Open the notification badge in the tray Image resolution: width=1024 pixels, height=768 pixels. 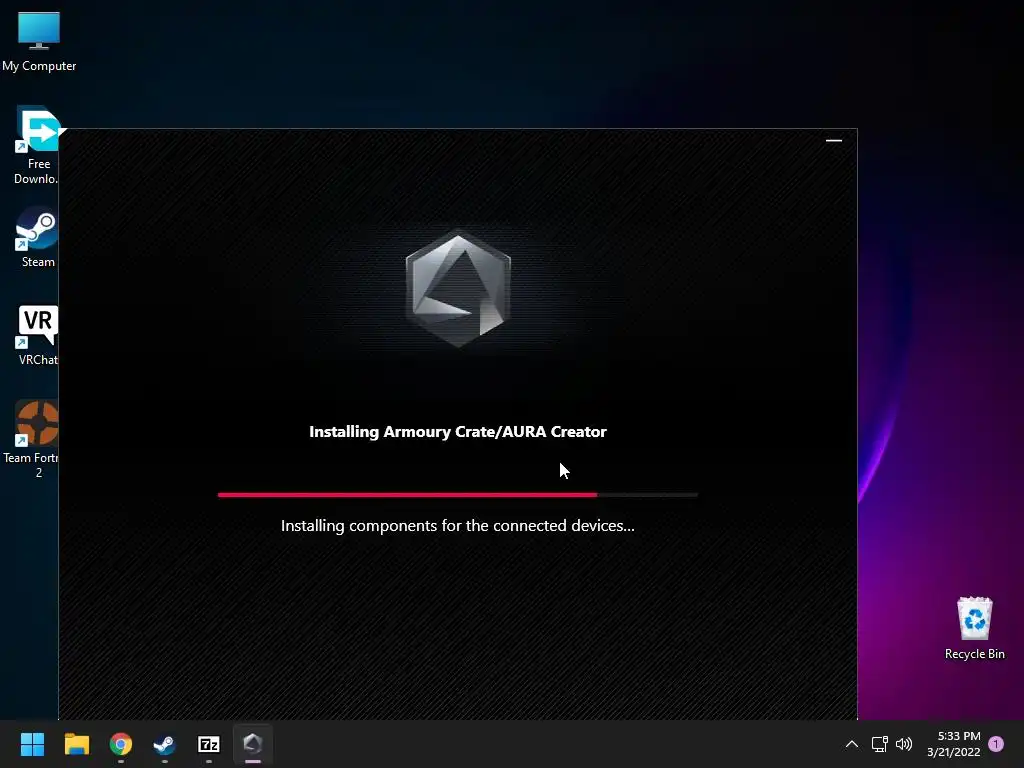tap(996, 744)
